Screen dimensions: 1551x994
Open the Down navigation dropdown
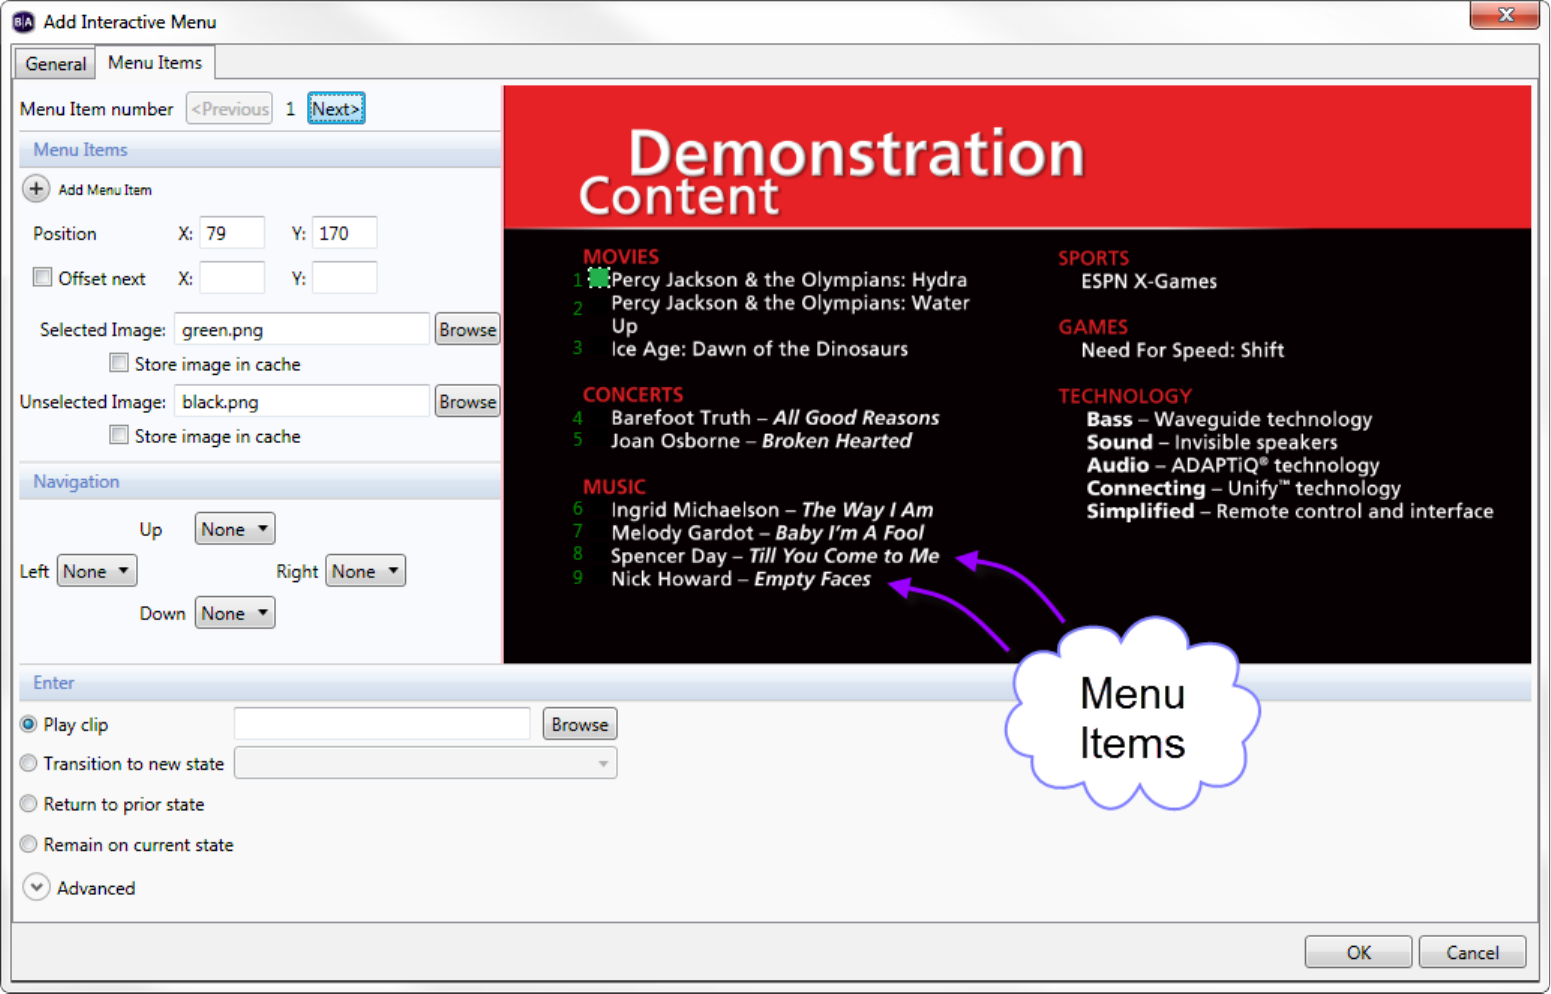235,613
